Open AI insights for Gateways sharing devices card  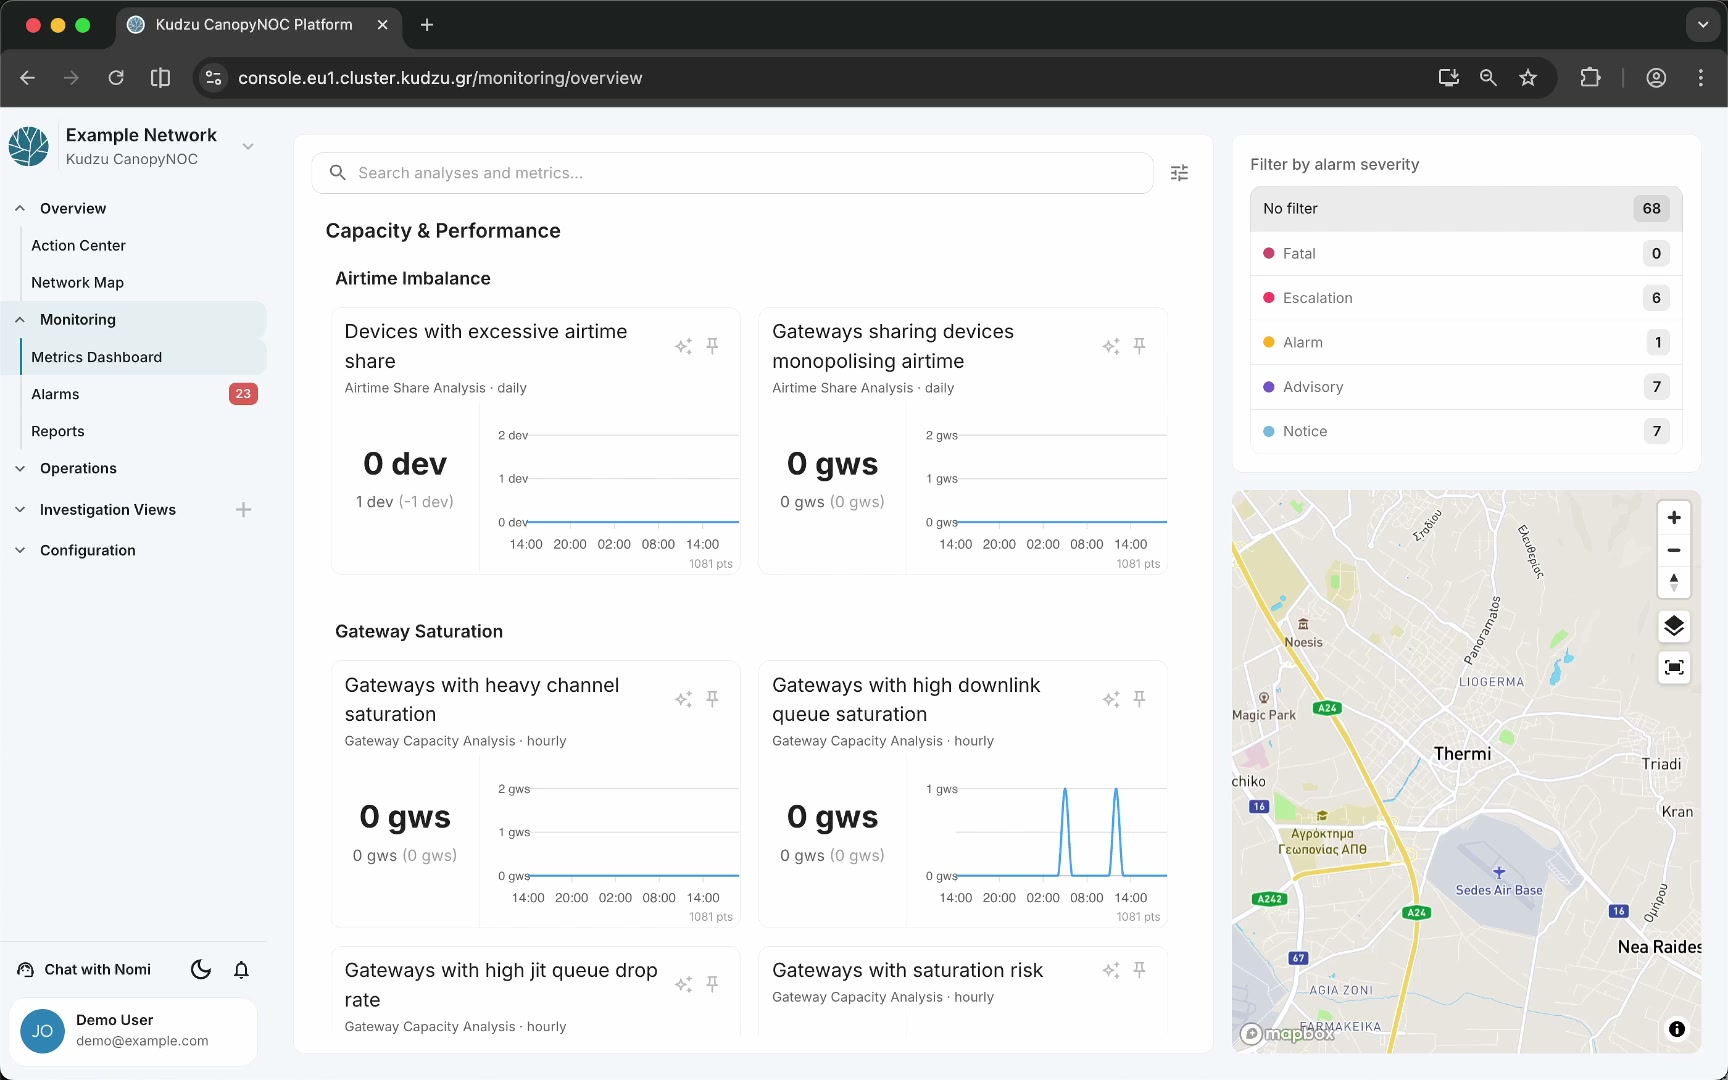(1111, 346)
